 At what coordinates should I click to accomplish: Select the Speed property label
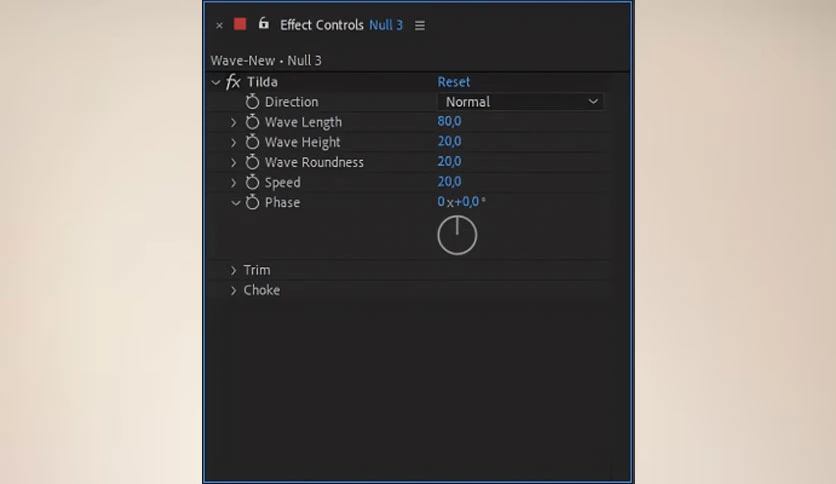click(x=283, y=182)
